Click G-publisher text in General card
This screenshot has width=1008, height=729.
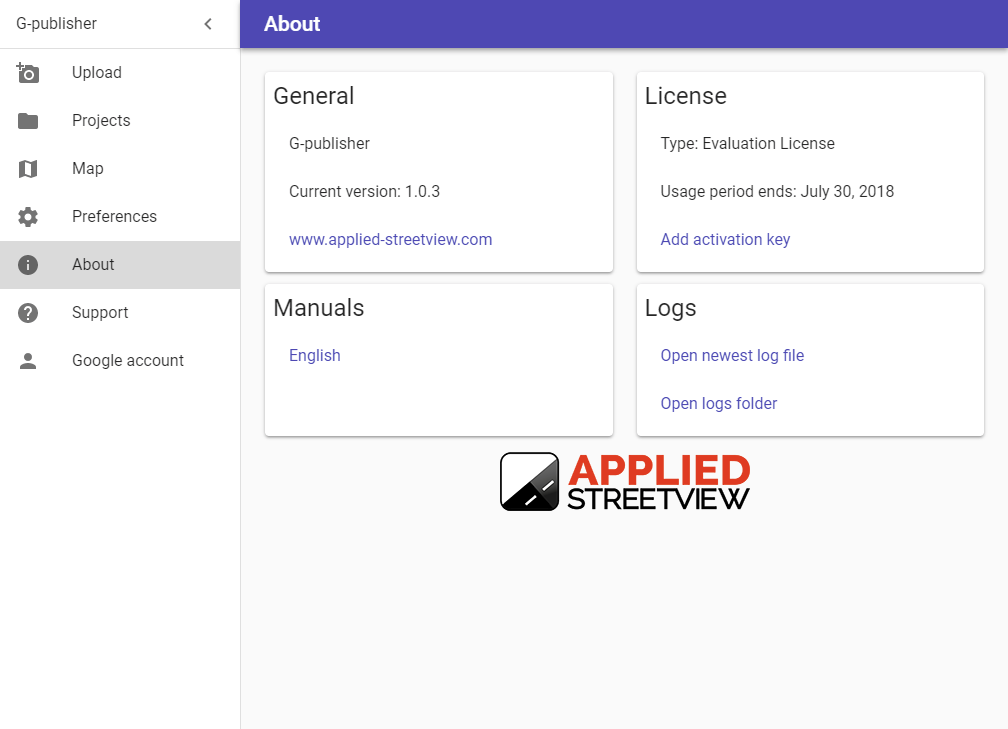pos(329,143)
